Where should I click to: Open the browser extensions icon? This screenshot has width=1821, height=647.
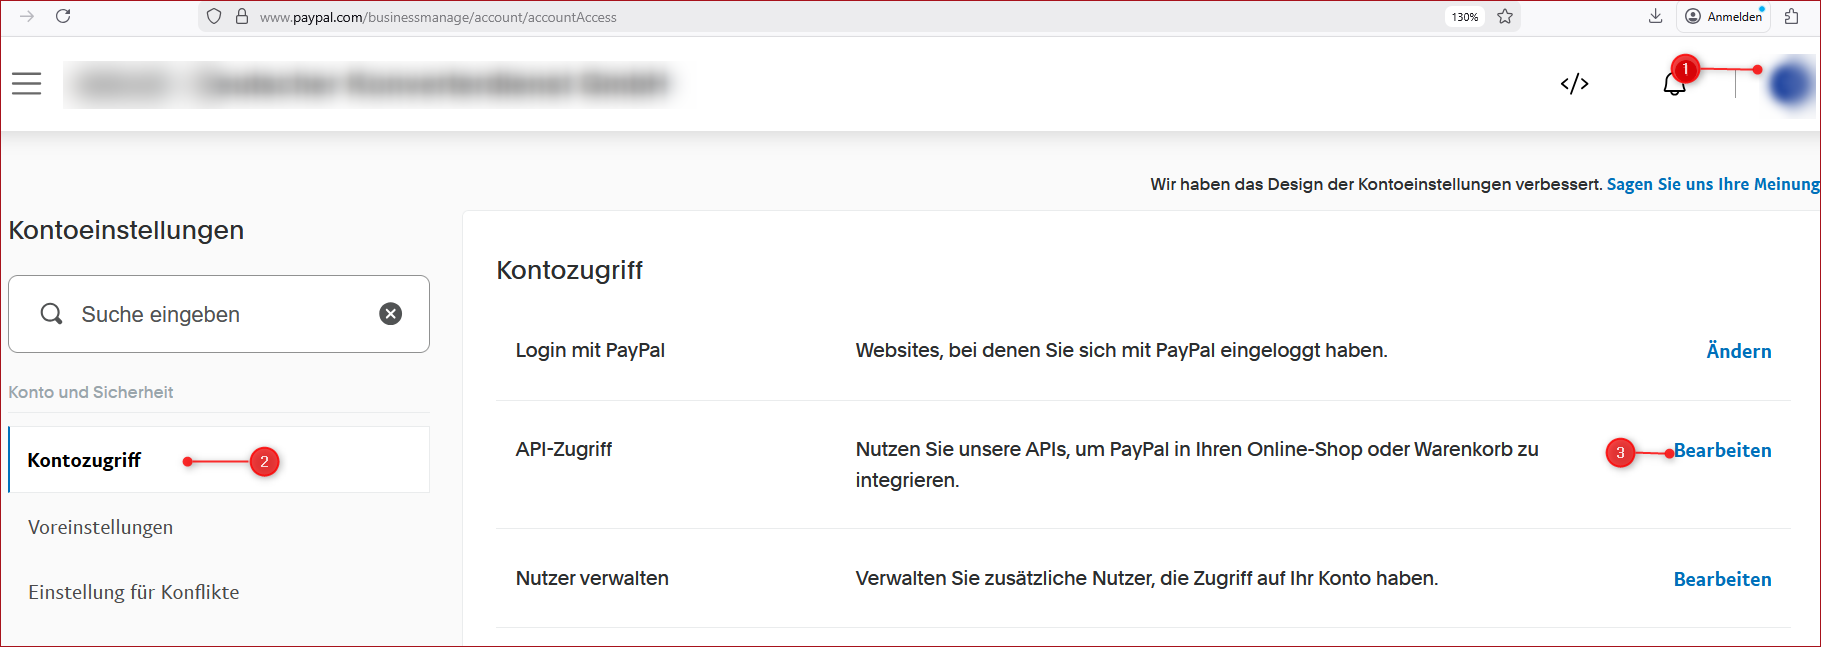pyautogui.click(x=1791, y=16)
